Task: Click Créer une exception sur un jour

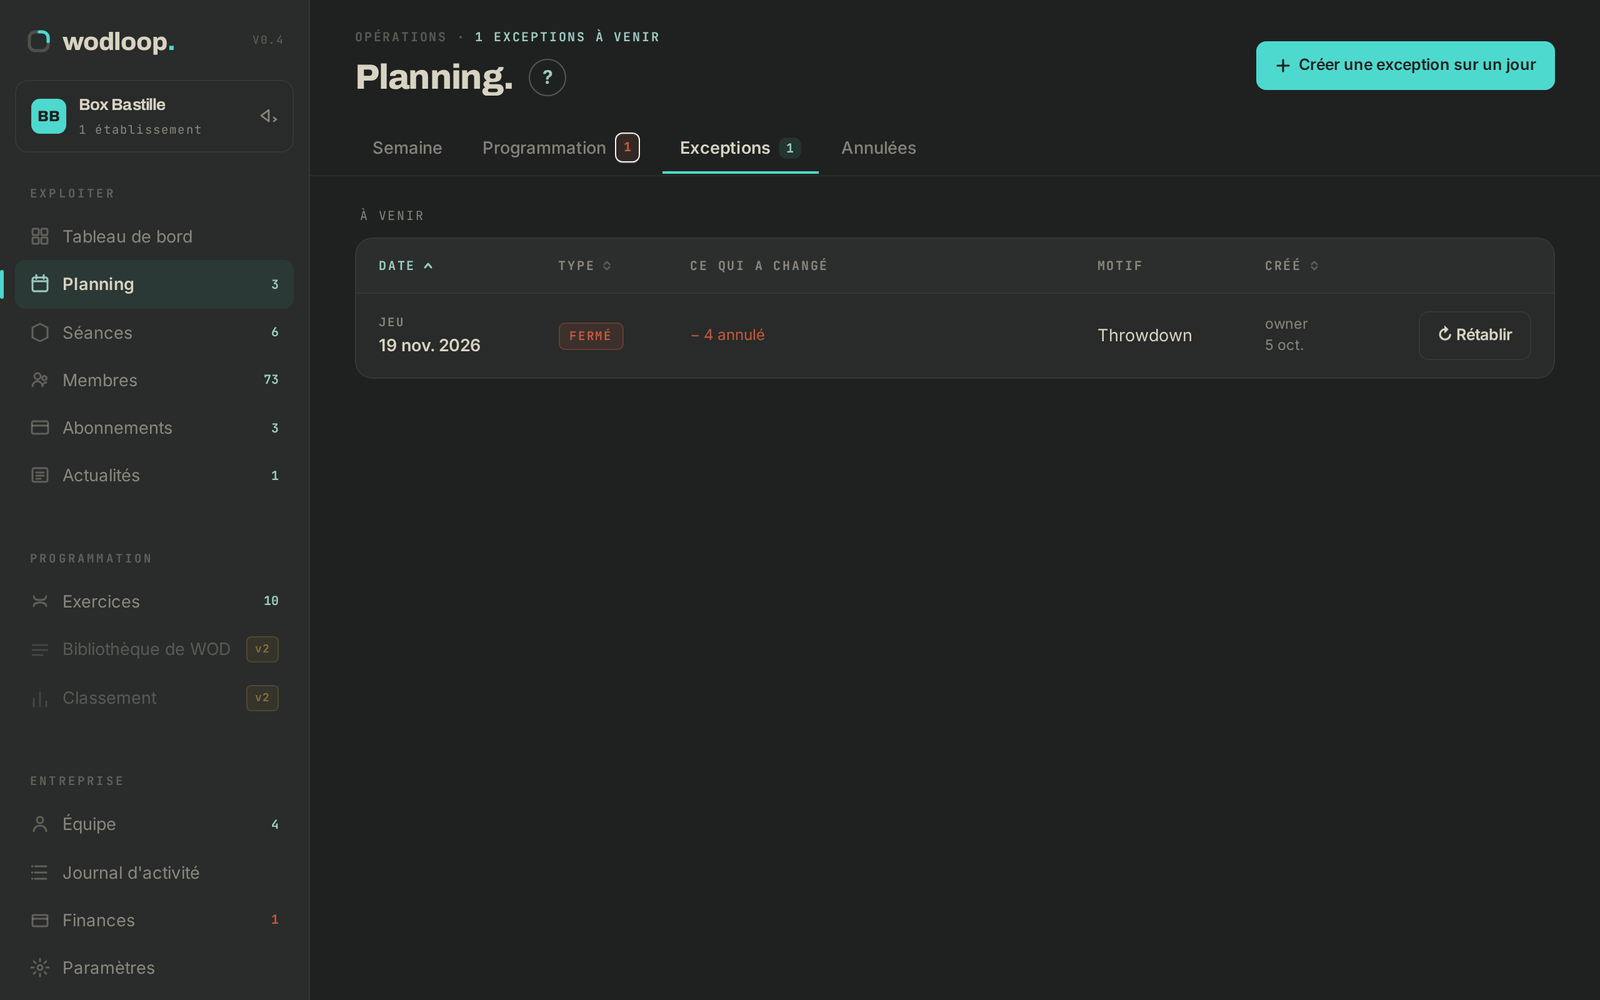Action: pyautogui.click(x=1405, y=65)
